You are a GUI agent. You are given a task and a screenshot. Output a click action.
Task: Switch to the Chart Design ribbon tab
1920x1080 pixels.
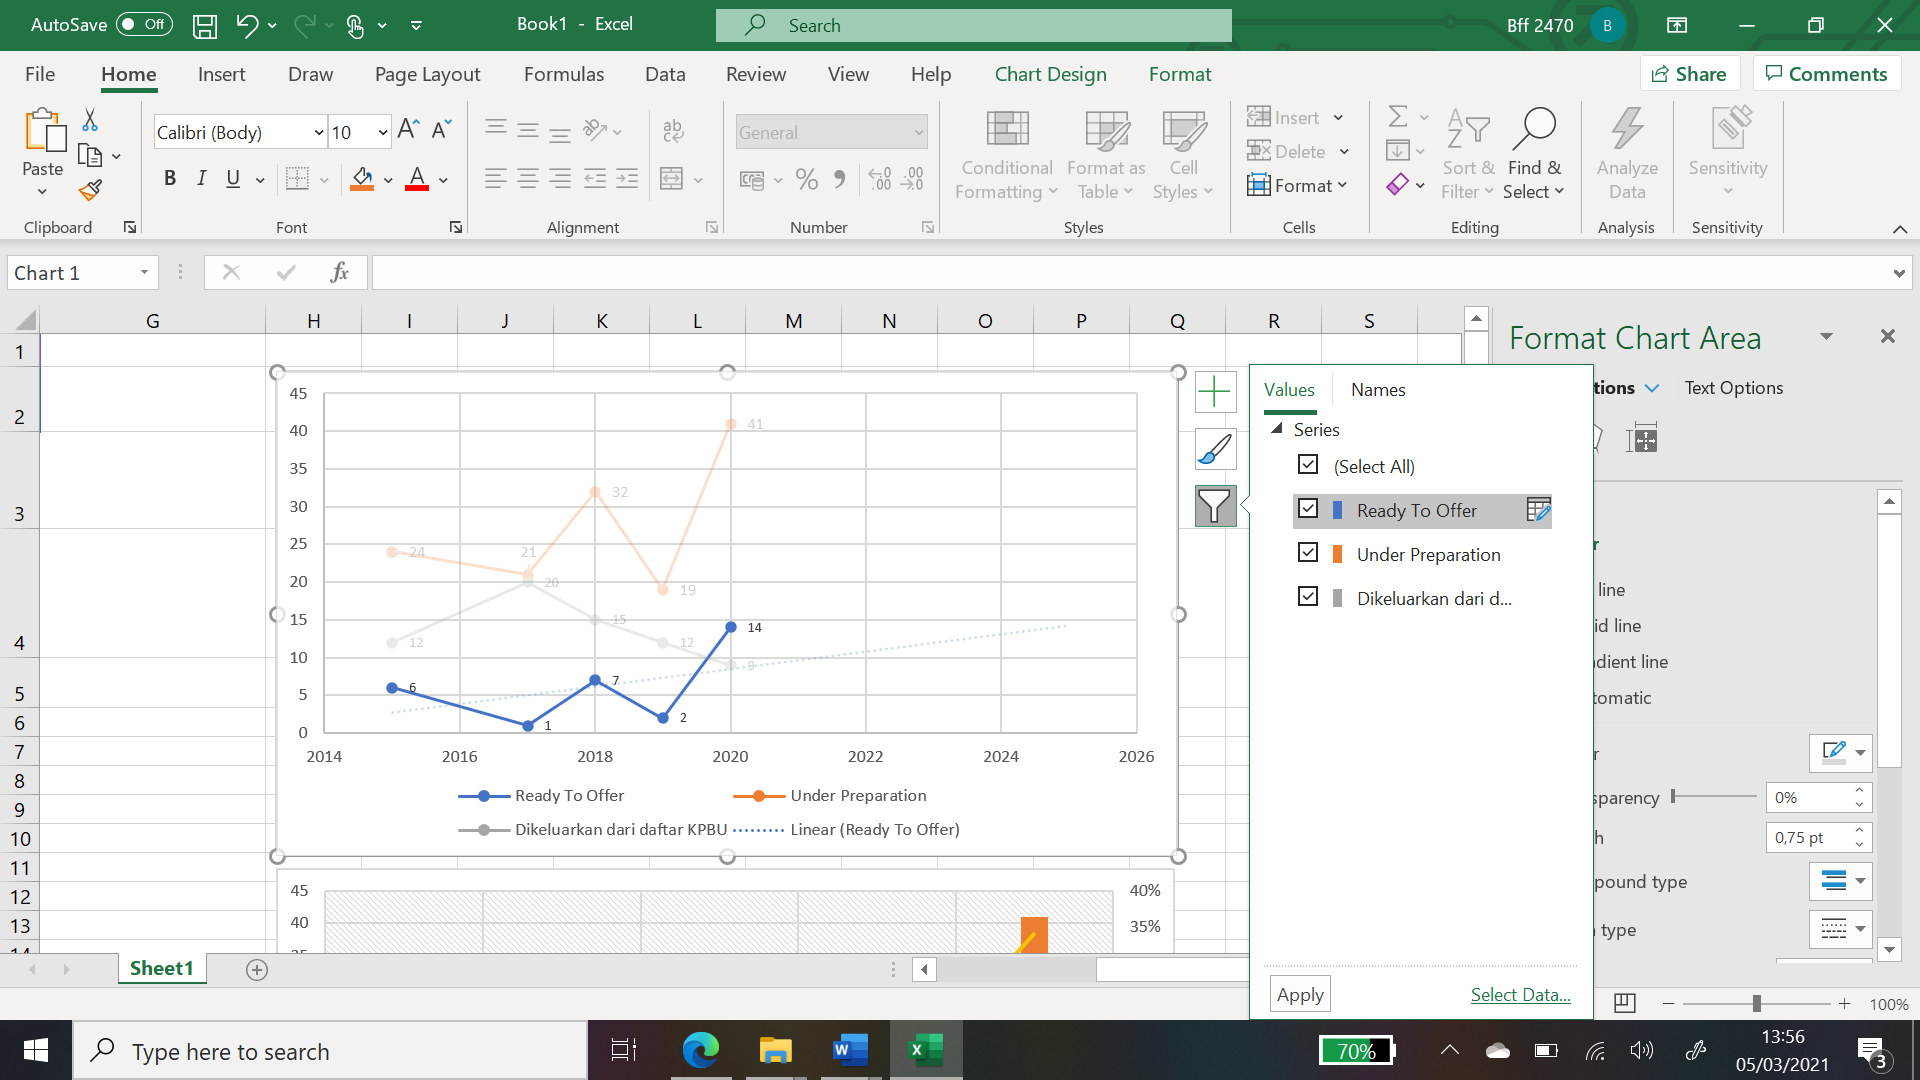tap(1050, 75)
